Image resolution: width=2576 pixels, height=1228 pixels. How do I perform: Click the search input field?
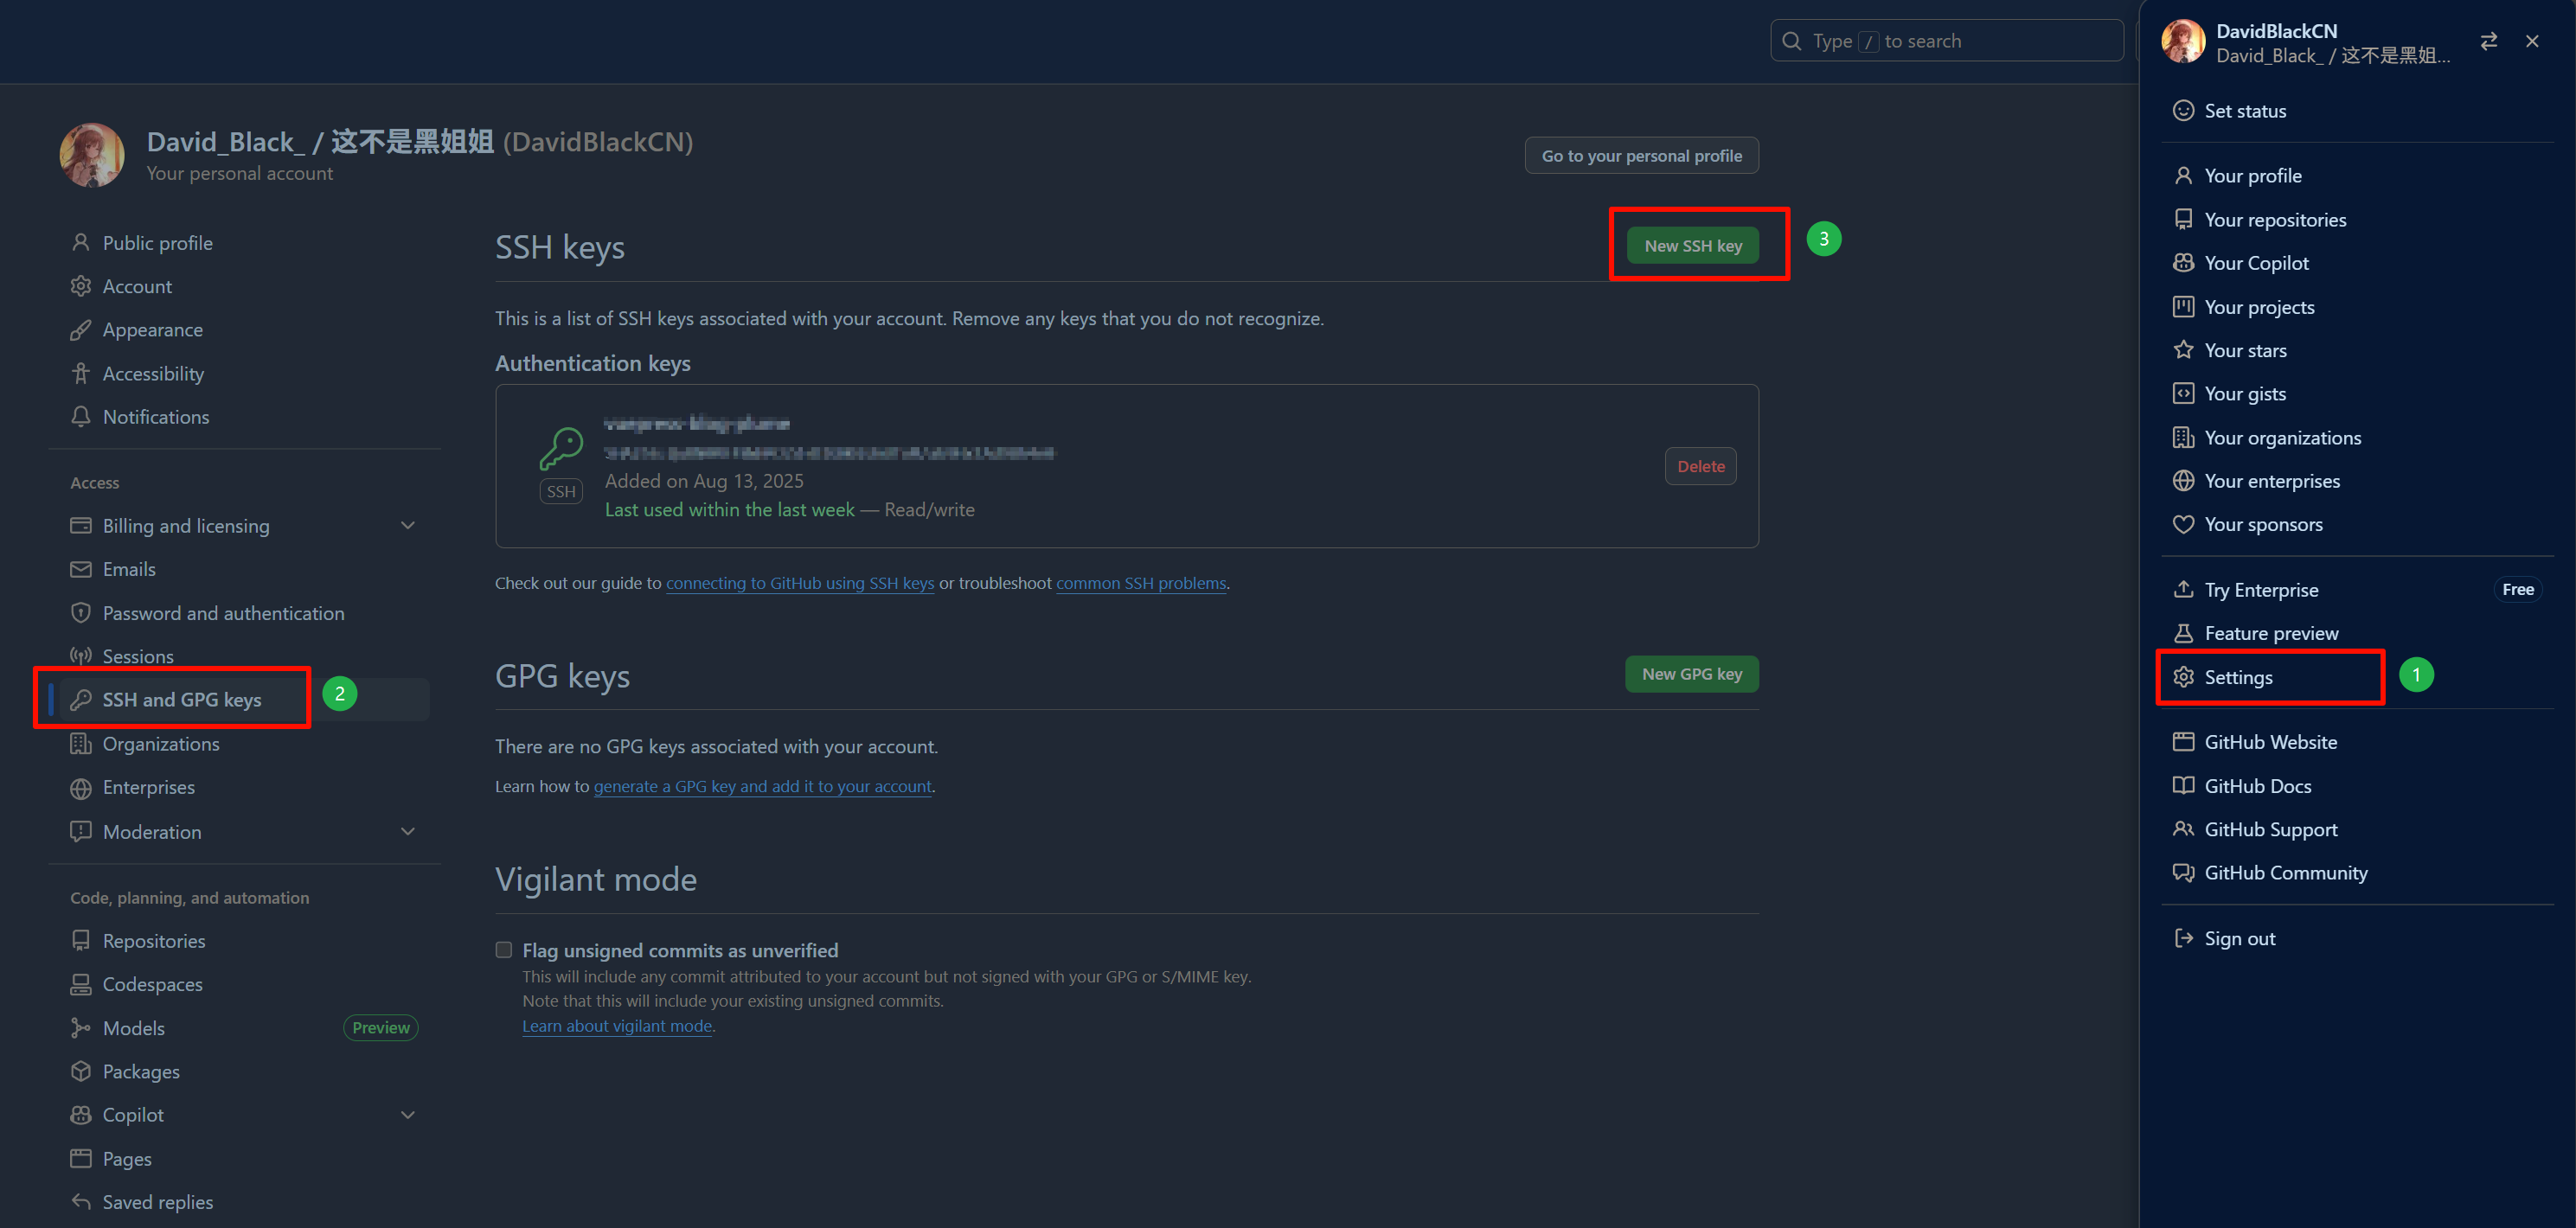pyautogui.click(x=1945, y=41)
